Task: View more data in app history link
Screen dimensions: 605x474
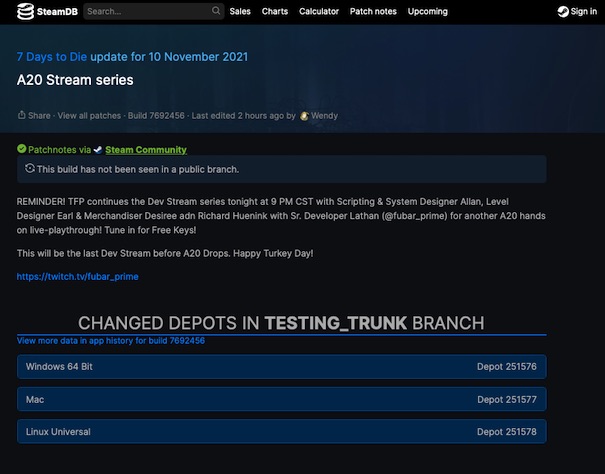Action: coord(110,341)
